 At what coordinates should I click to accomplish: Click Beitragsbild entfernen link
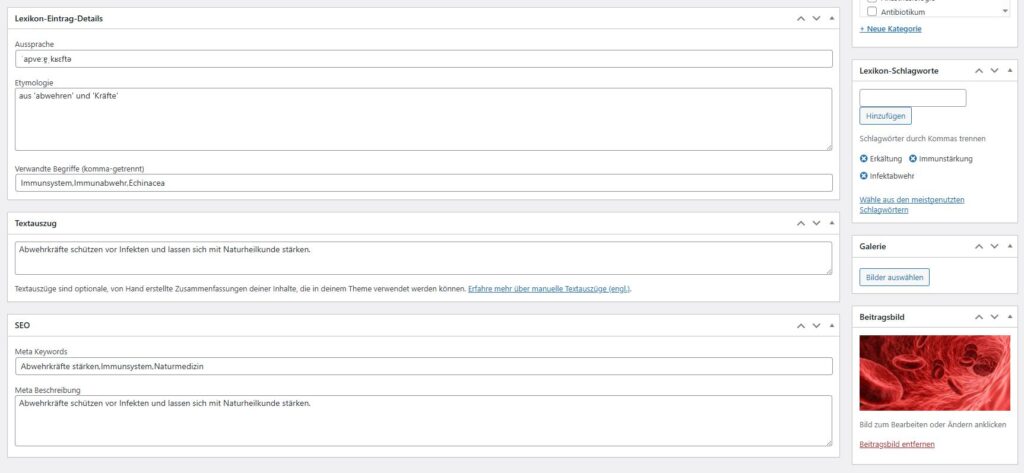[x=897, y=444]
